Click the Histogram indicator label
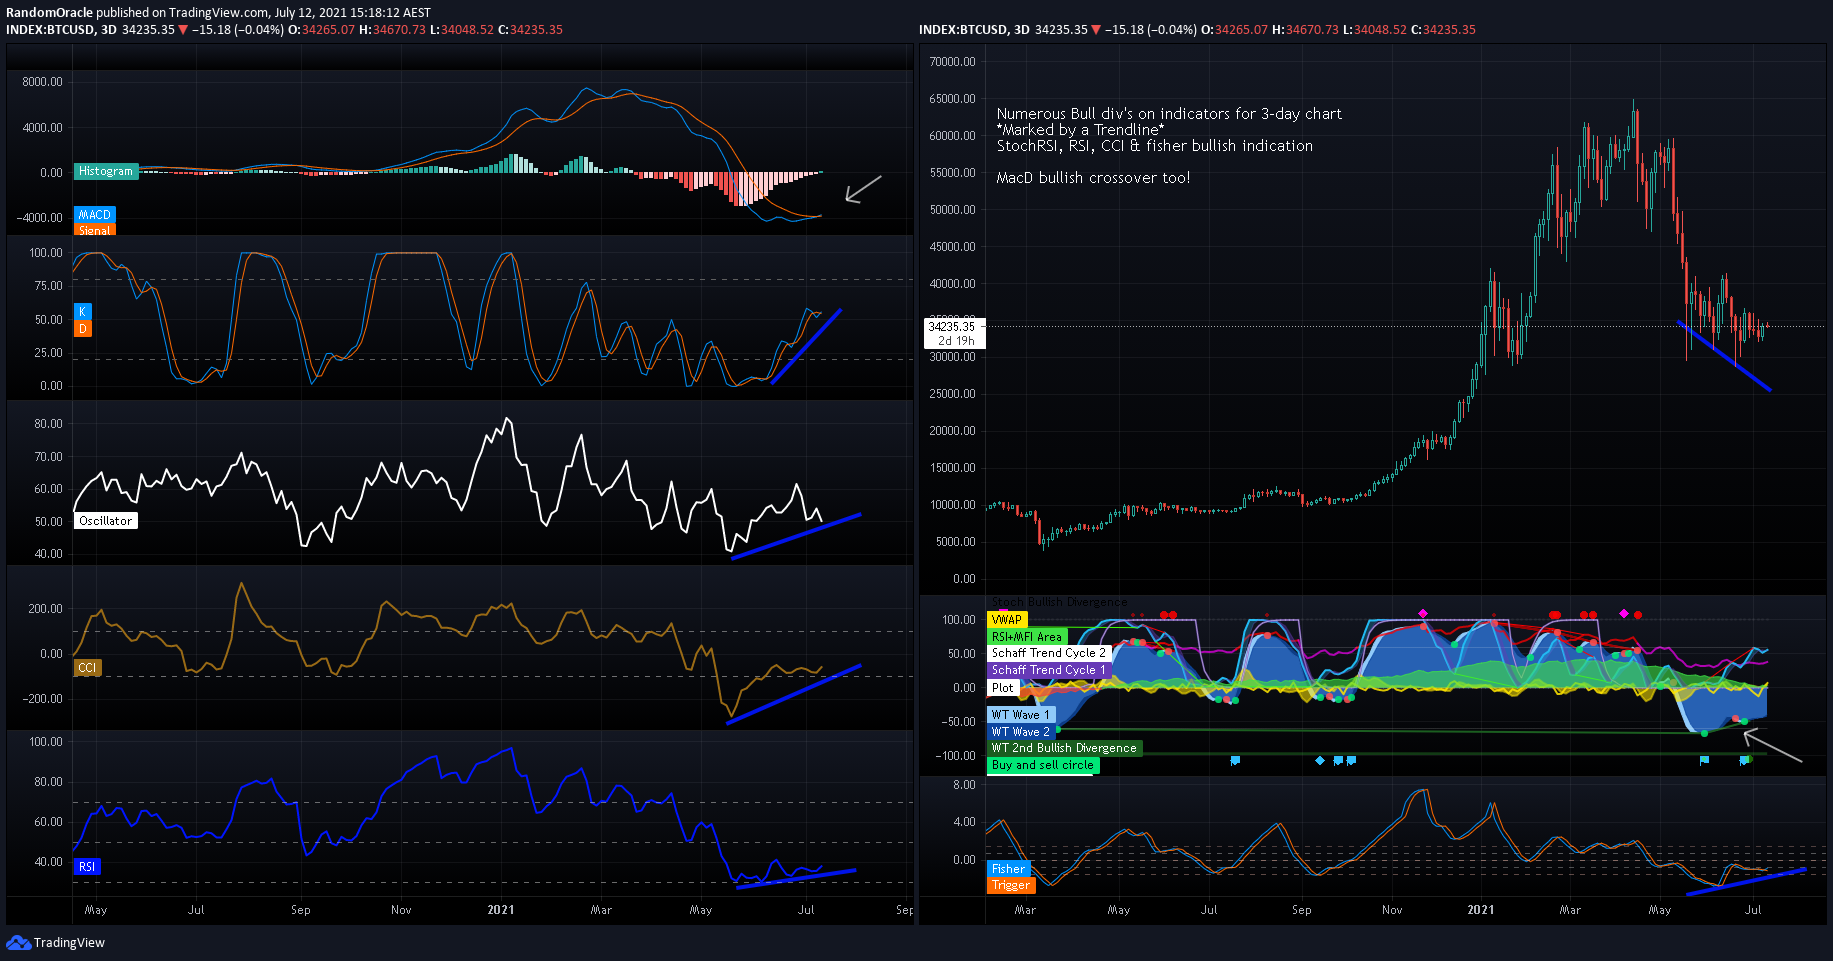Screen dimensions: 1833x961 click(x=106, y=171)
